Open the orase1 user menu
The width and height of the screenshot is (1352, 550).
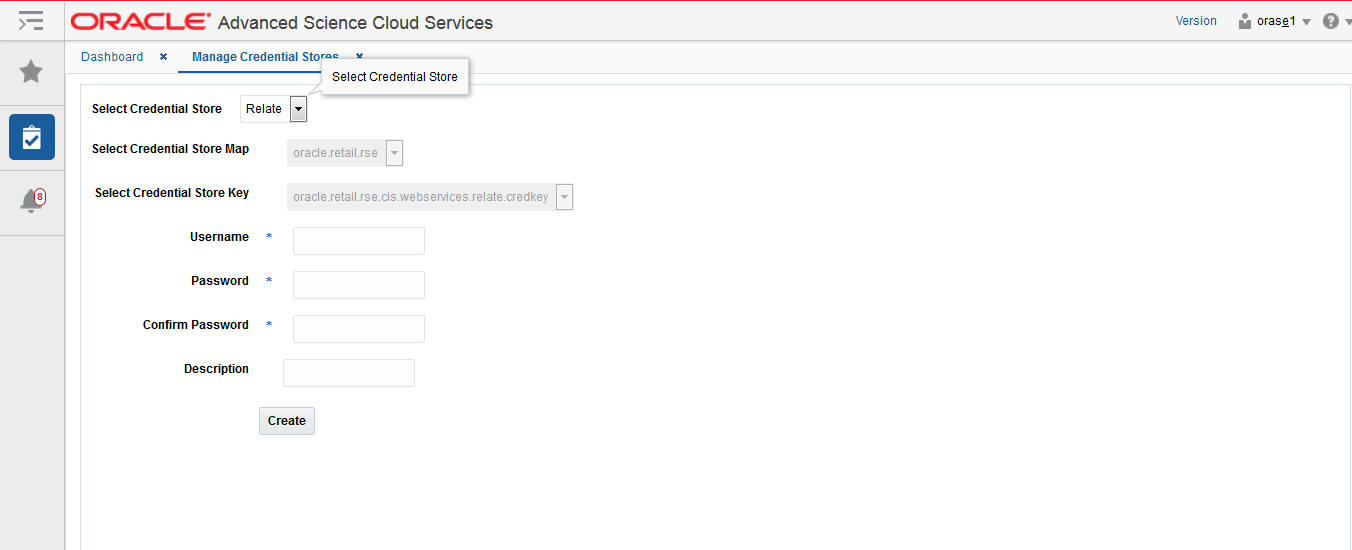click(x=1283, y=21)
